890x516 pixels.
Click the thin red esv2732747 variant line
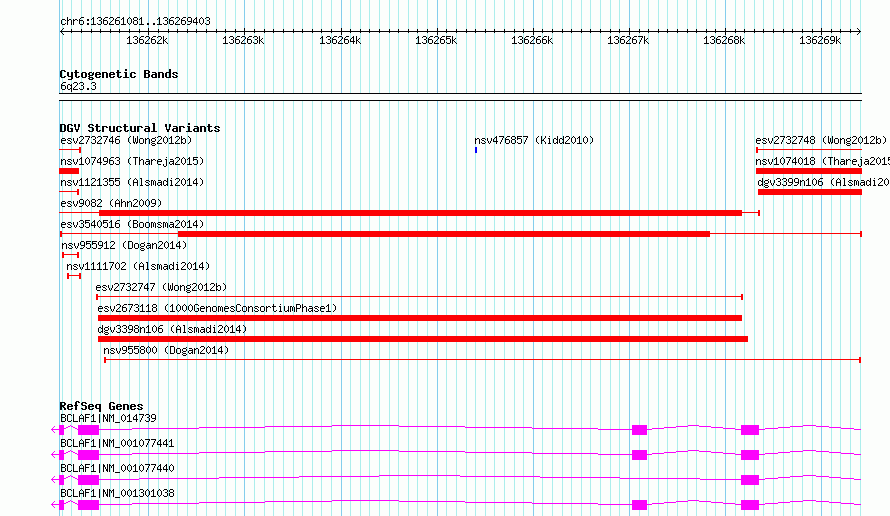coord(419,297)
